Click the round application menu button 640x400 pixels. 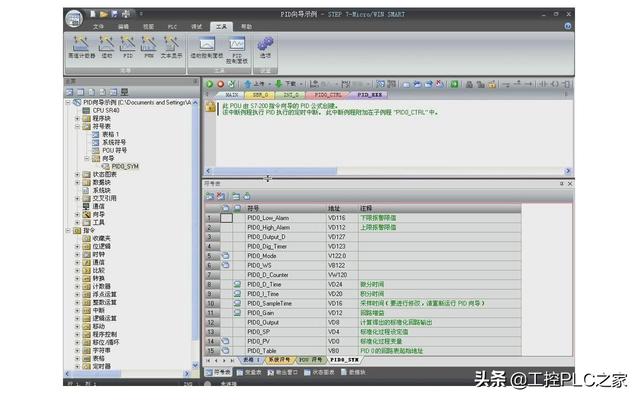pos(74,19)
